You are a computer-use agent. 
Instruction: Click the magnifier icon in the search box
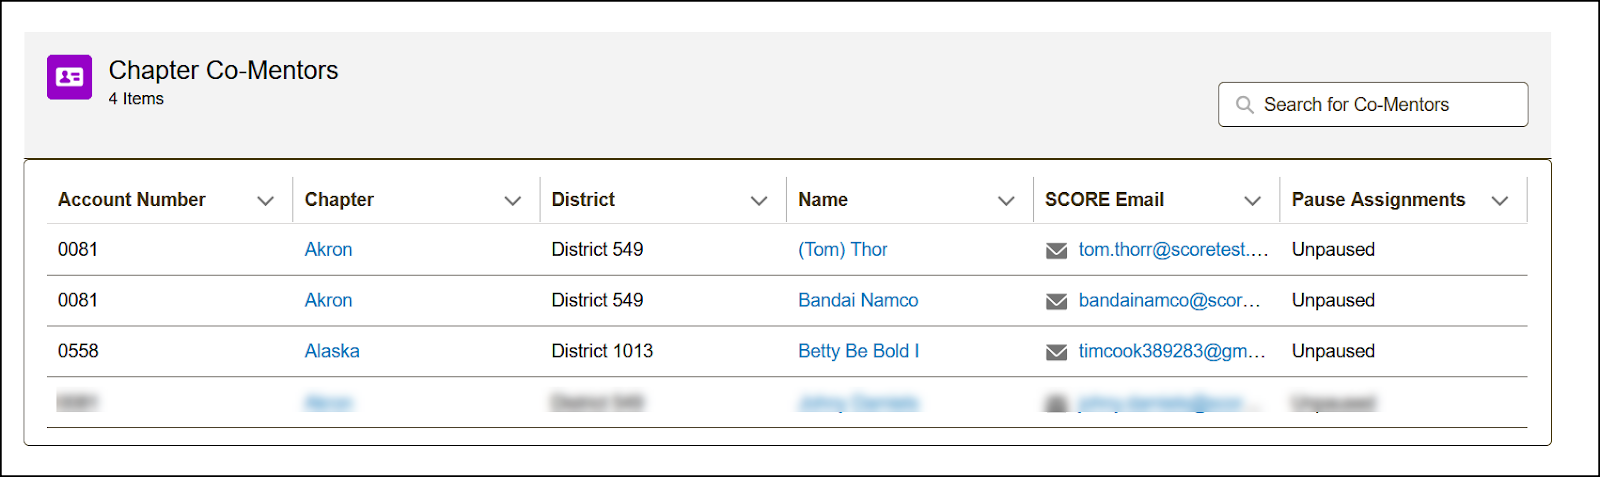tap(1244, 105)
